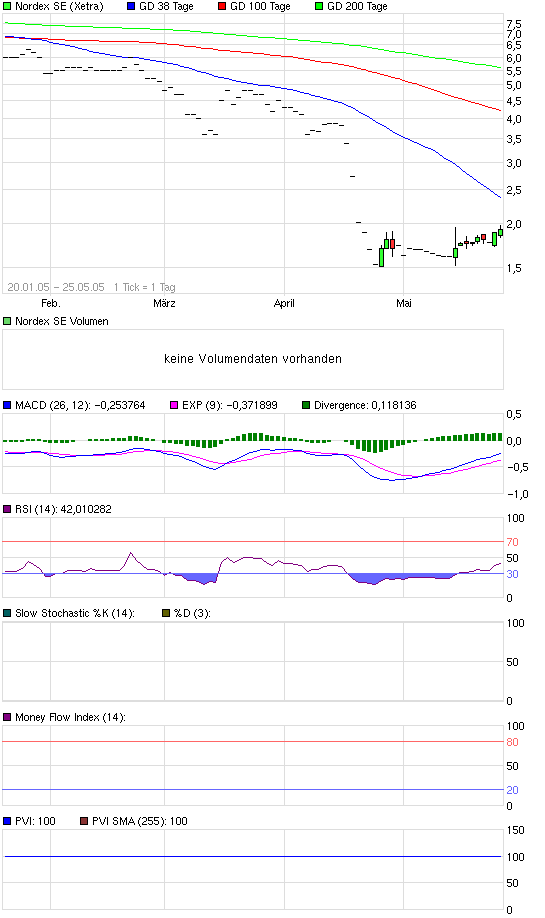This screenshot has width=545, height=918.
Task: Click the PVI axis value '150'
Action: (x=516, y=830)
